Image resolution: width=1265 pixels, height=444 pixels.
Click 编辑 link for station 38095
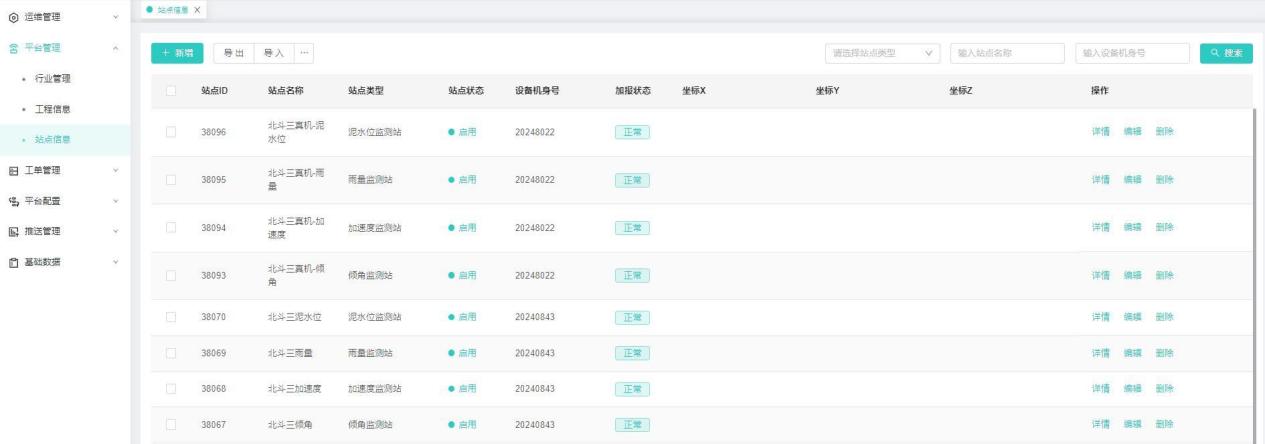coord(1133,180)
